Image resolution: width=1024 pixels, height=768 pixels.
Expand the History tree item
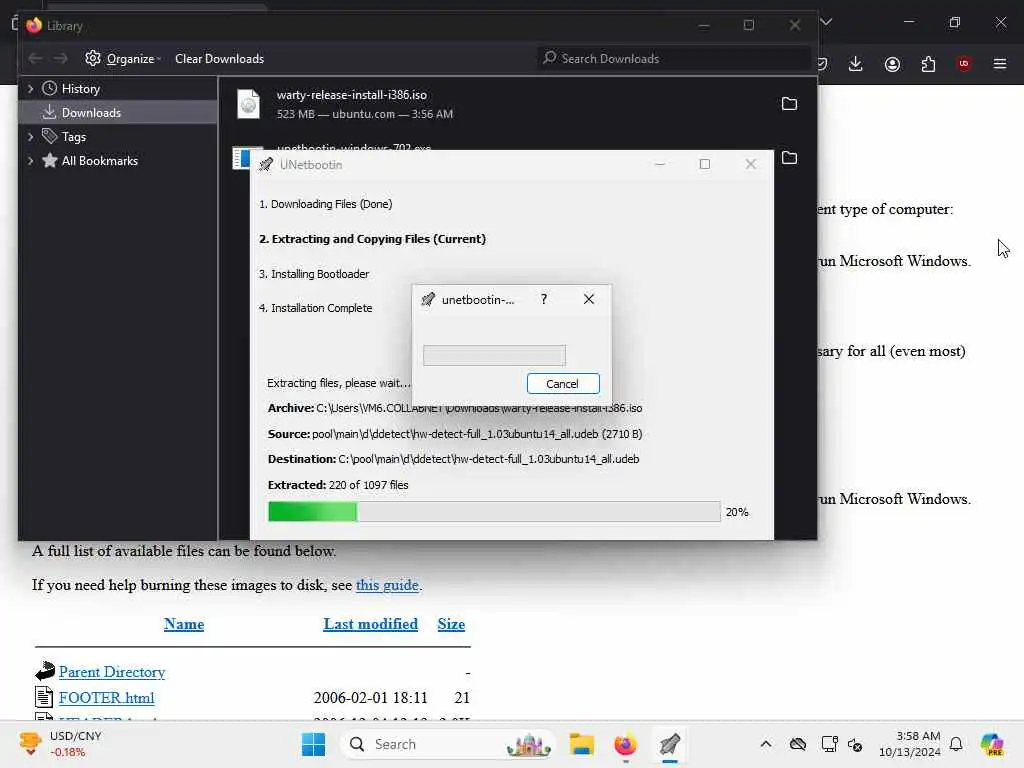(30, 88)
